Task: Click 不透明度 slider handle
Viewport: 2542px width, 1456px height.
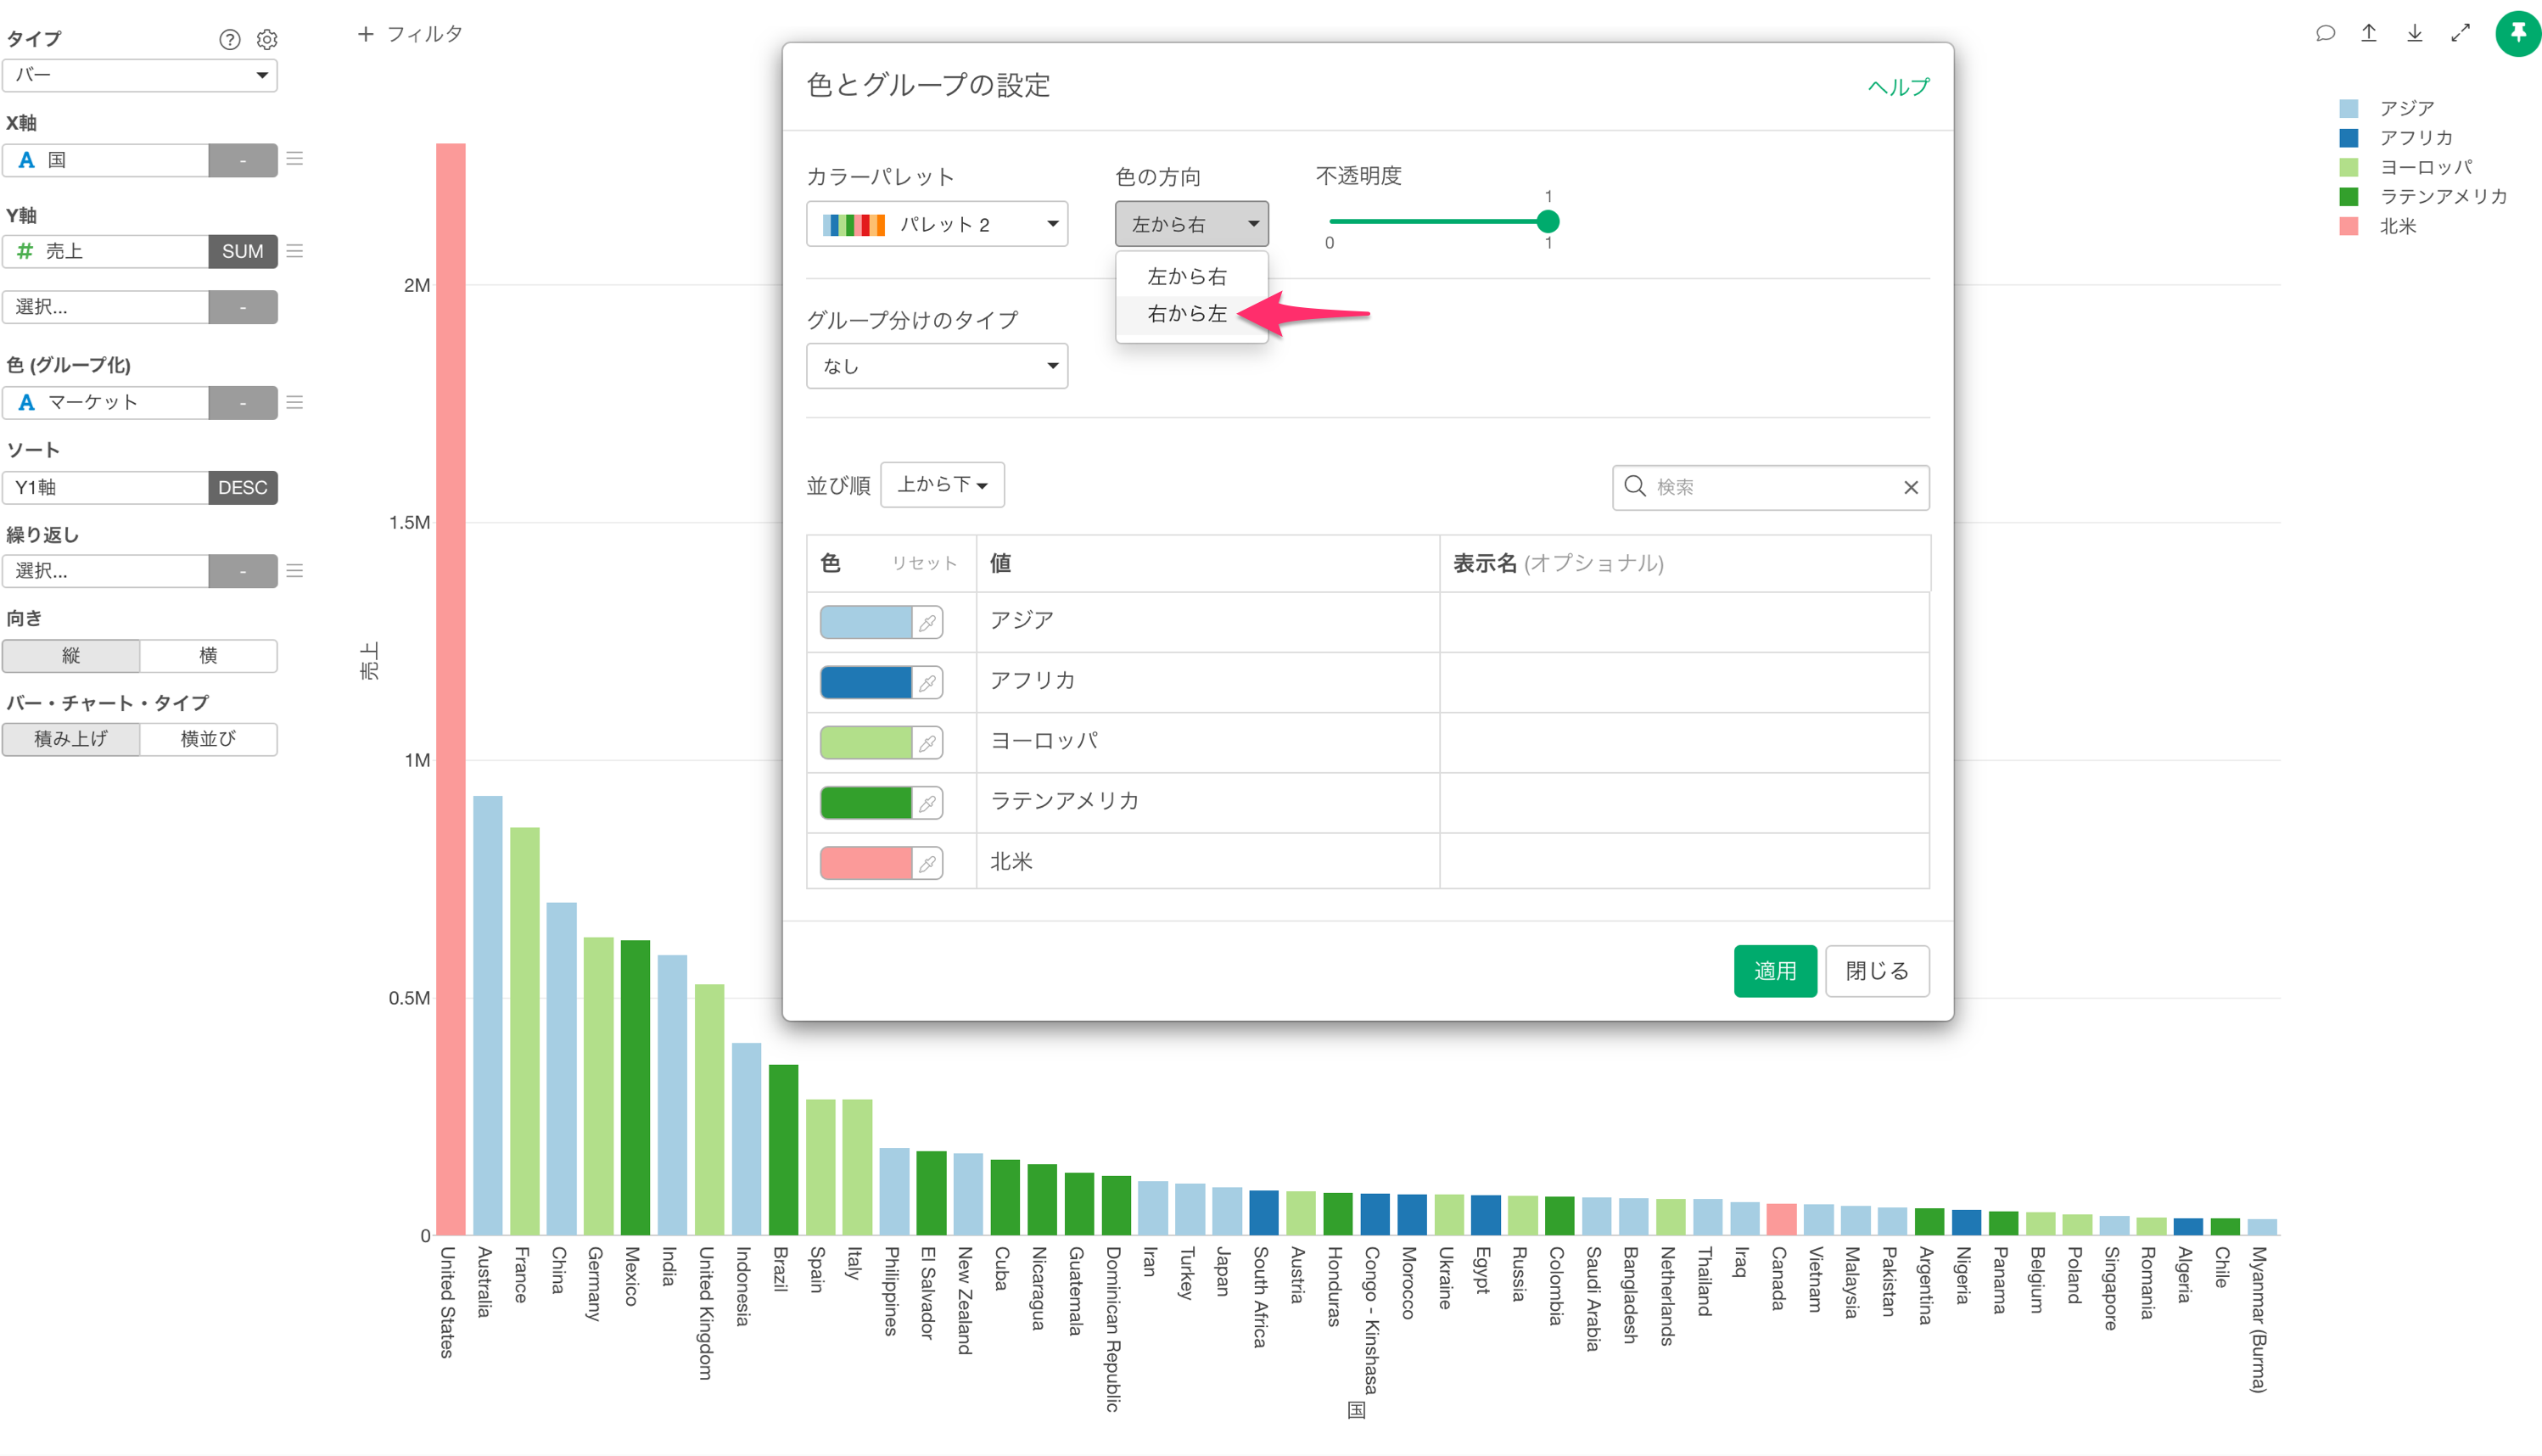Action: (x=1548, y=221)
